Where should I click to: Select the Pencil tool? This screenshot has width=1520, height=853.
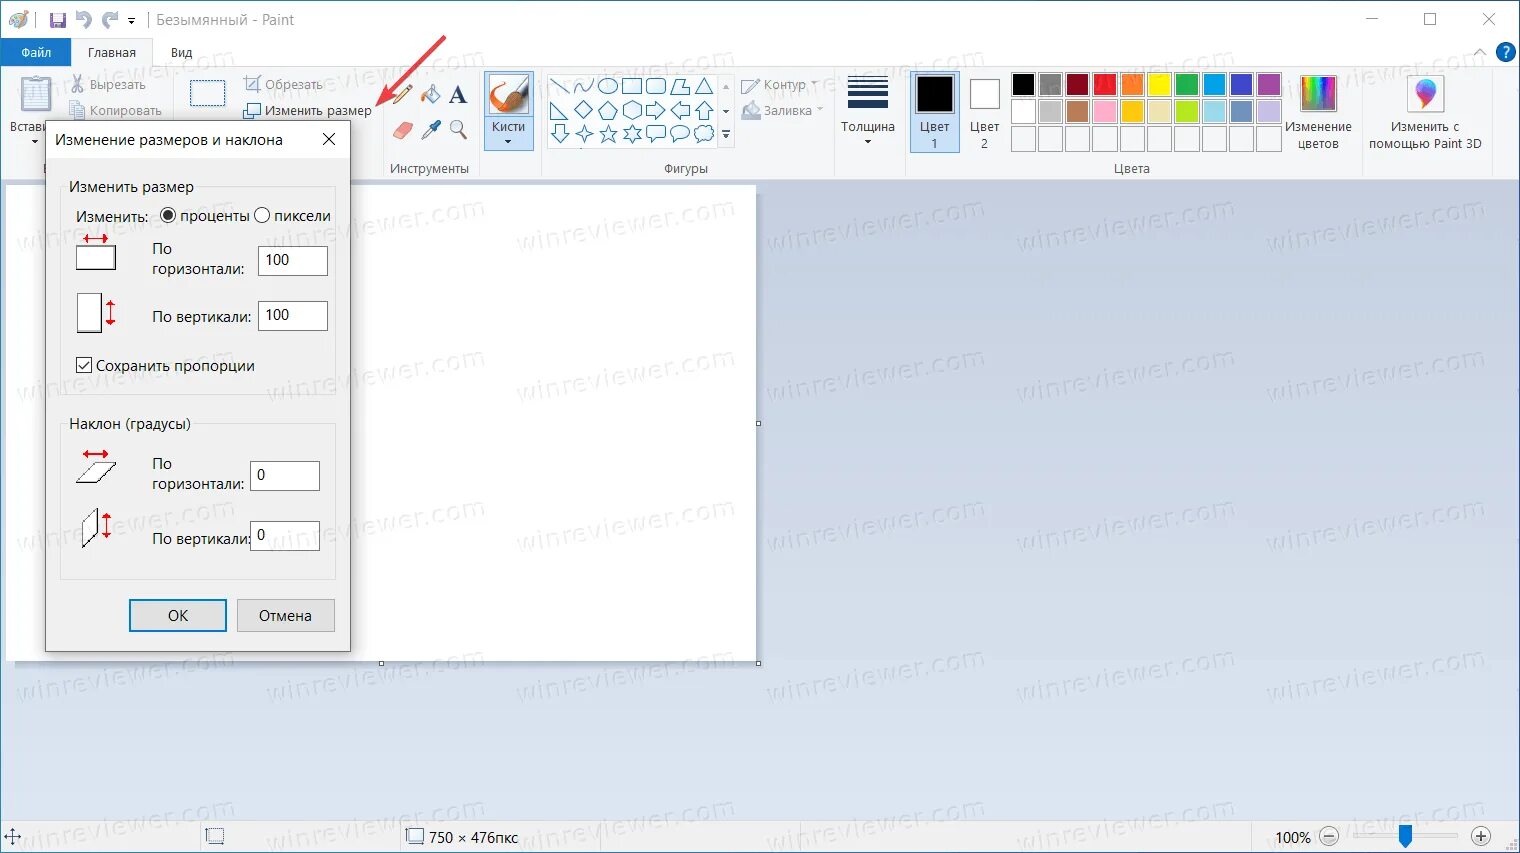click(x=403, y=95)
